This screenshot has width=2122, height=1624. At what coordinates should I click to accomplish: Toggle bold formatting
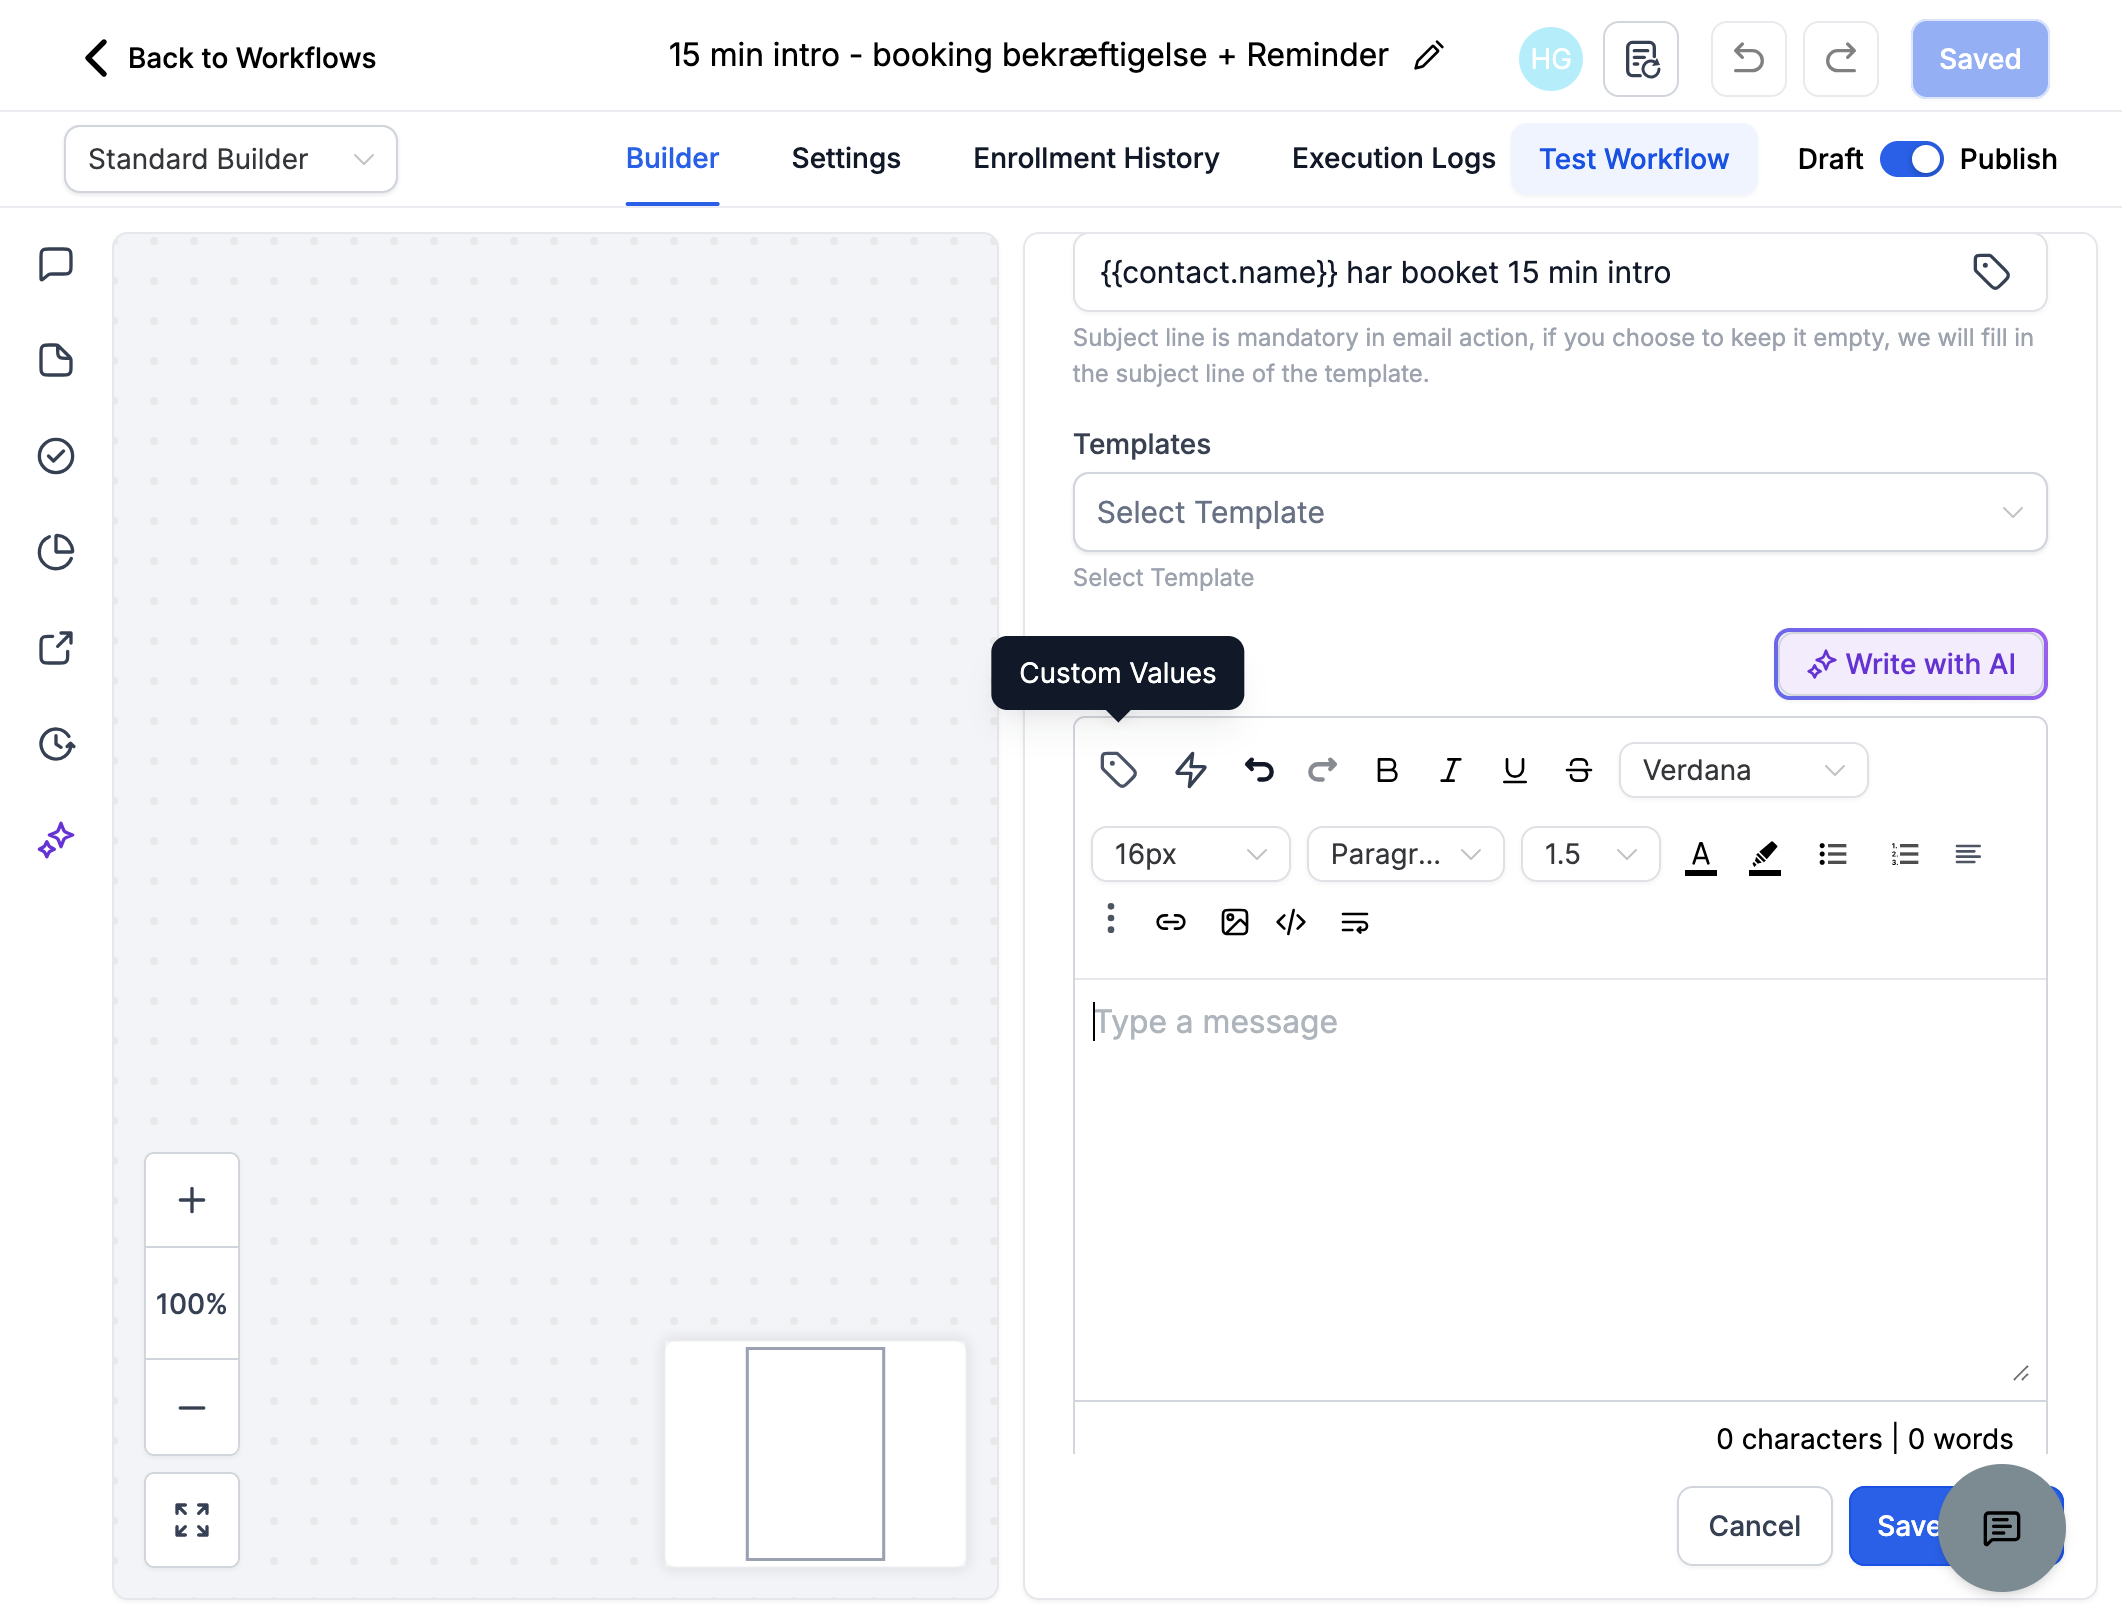coord(1387,770)
